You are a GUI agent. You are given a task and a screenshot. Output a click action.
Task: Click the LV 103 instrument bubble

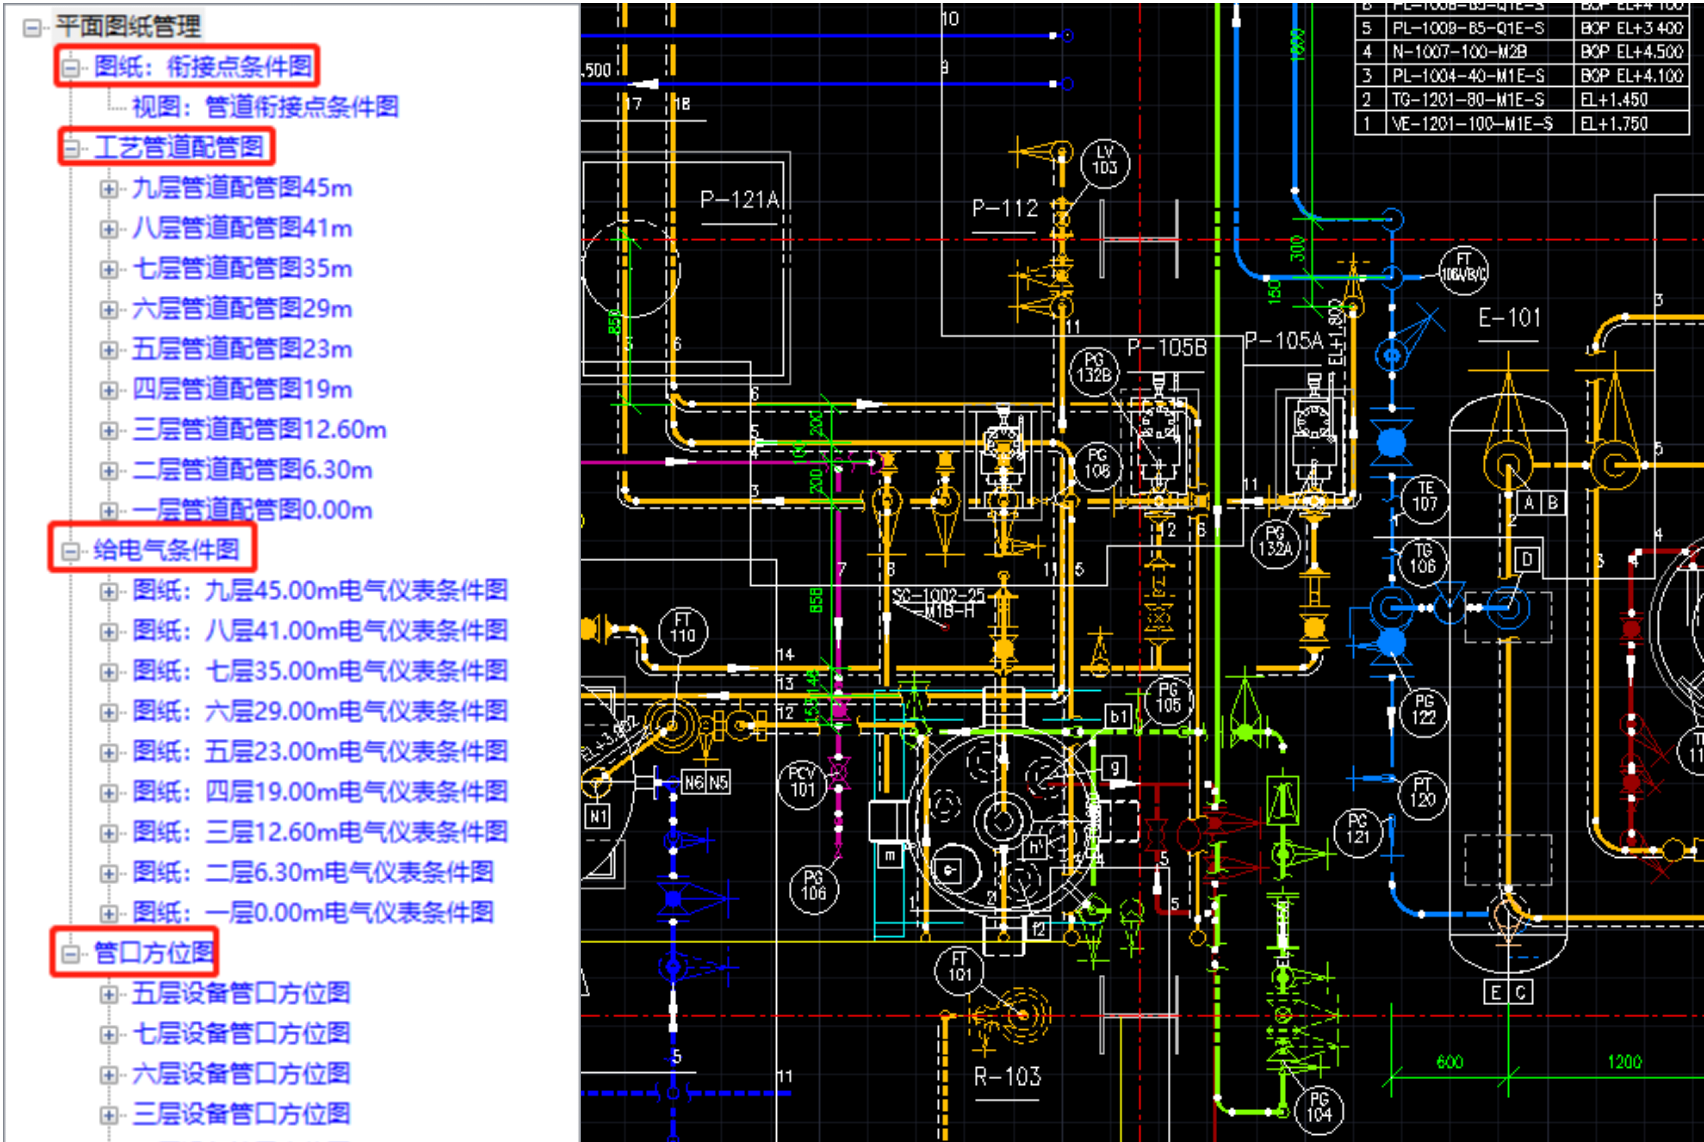(1105, 161)
